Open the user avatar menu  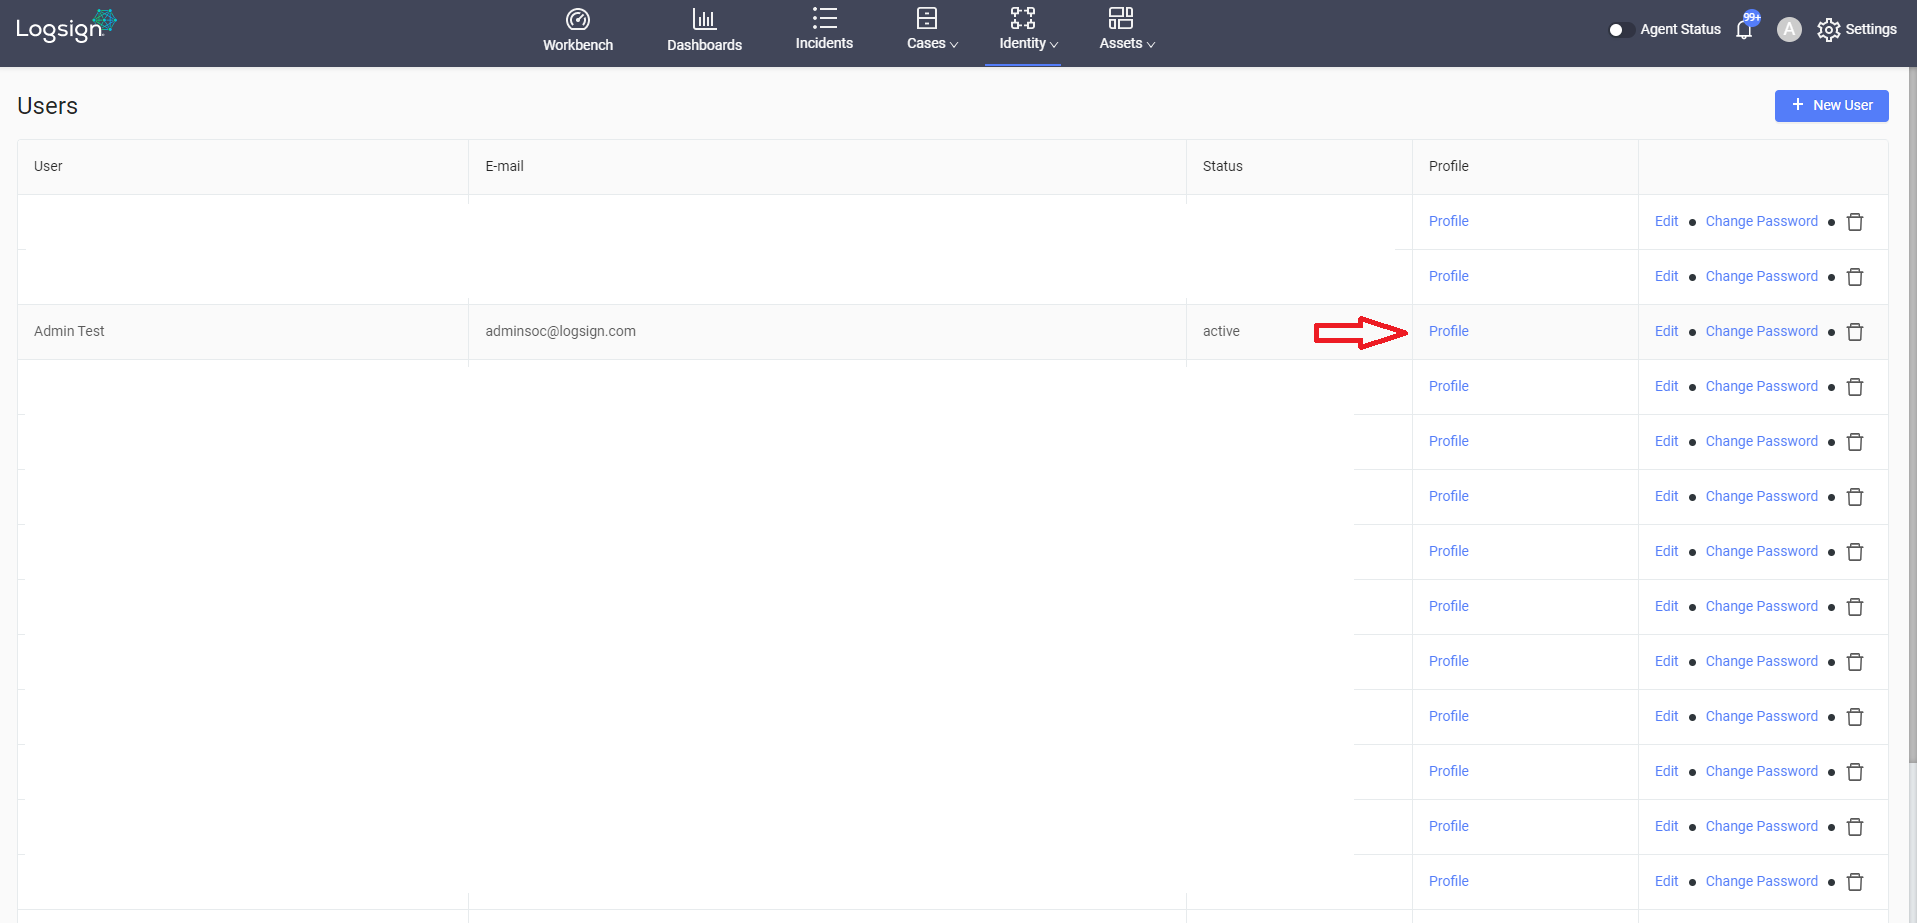[1789, 30]
